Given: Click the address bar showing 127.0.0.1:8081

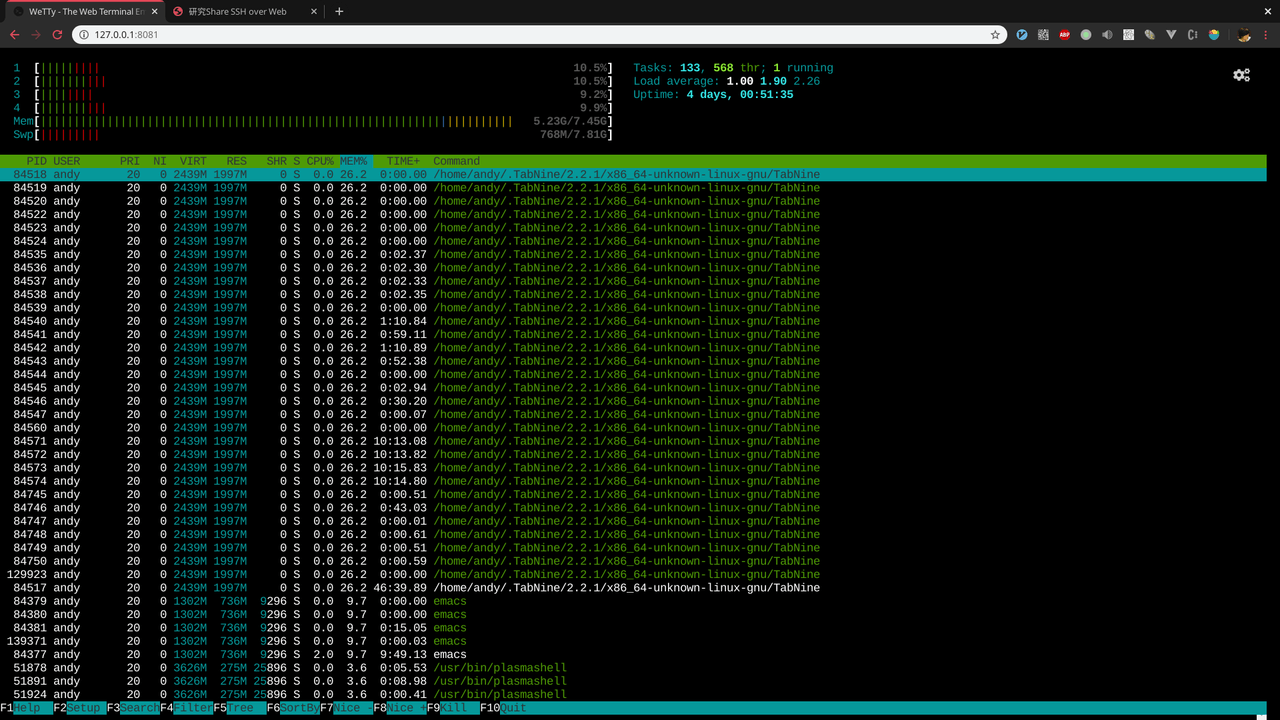Looking at the screenshot, I should coord(540,35).
